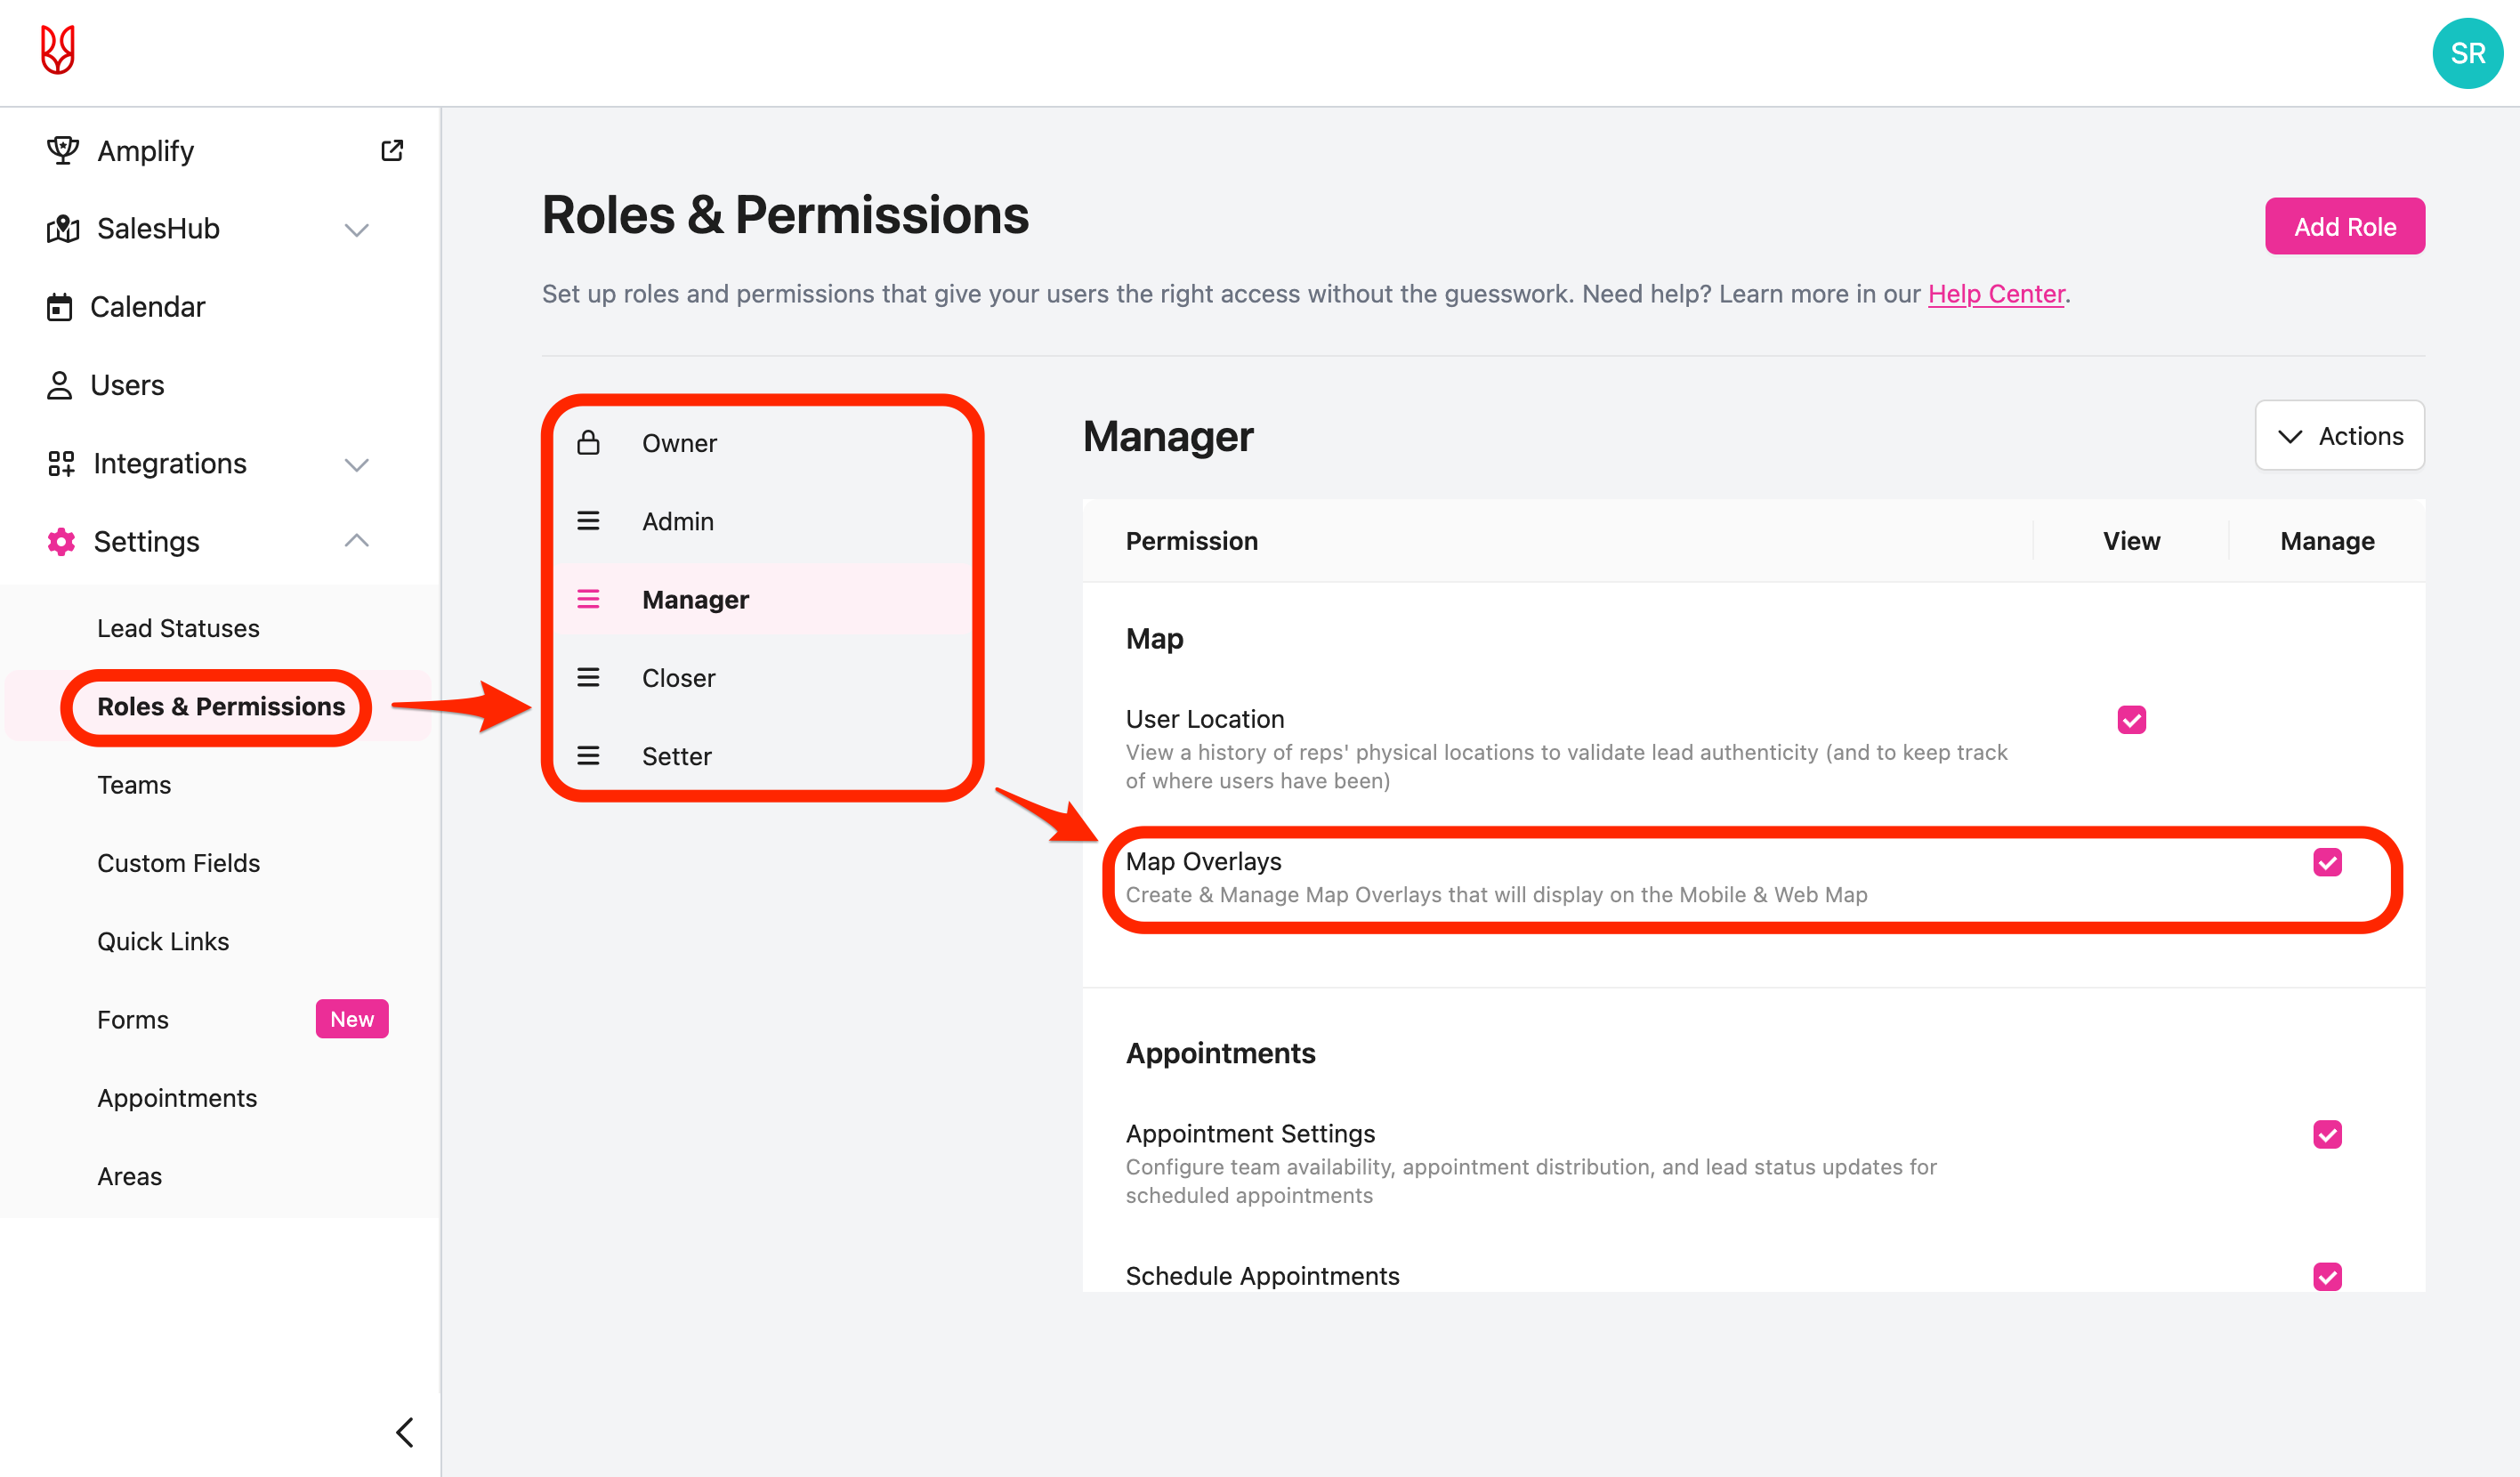Go to Custom Fields settings
The height and width of the screenshot is (1477, 2520).
(178, 863)
